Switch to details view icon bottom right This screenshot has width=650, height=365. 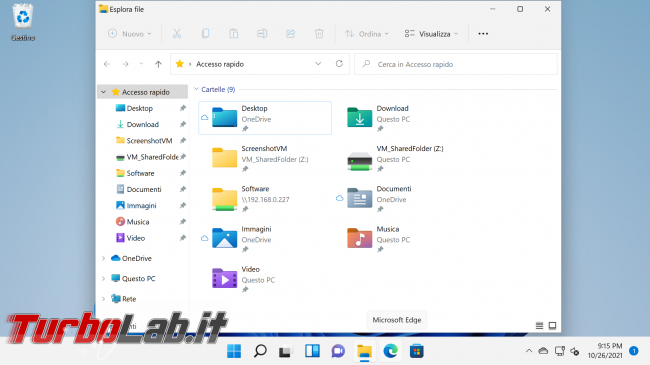point(539,326)
